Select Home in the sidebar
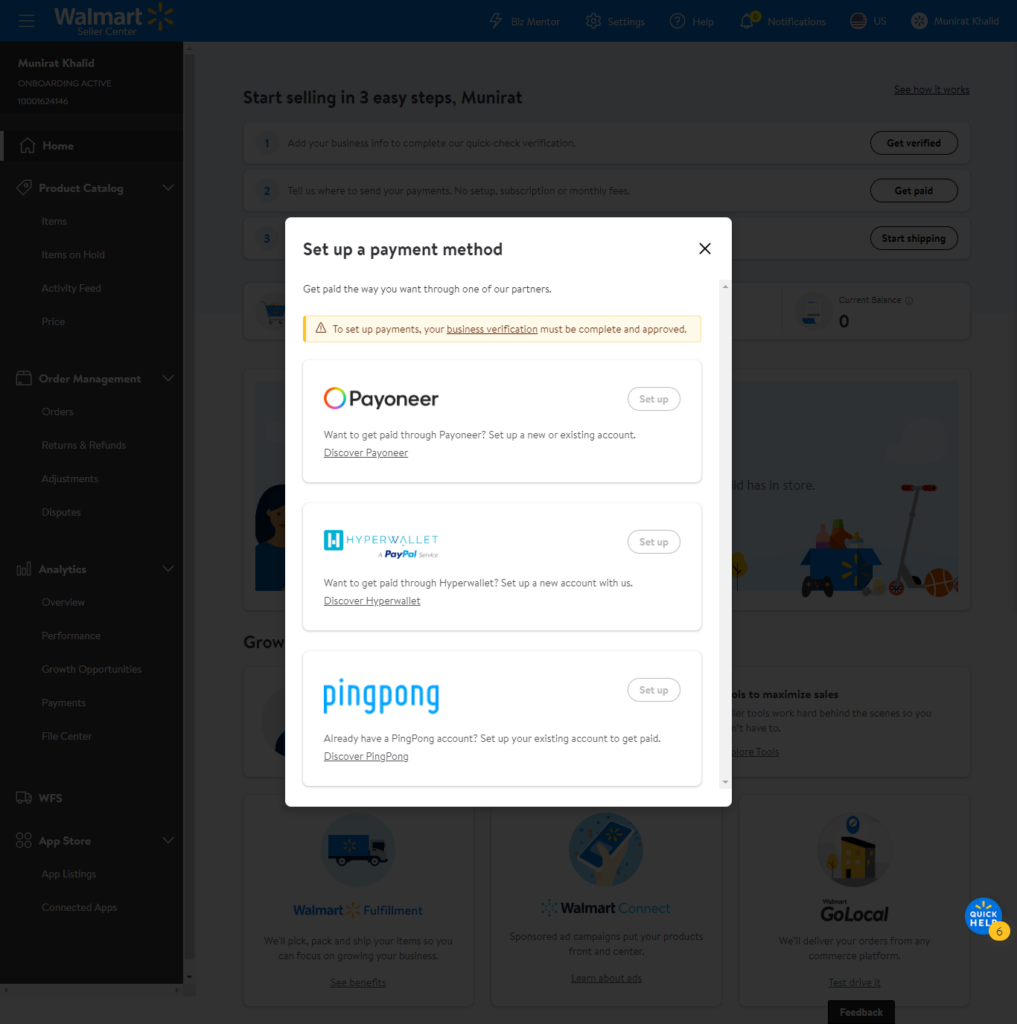The image size is (1017, 1024). click(57, 146)
